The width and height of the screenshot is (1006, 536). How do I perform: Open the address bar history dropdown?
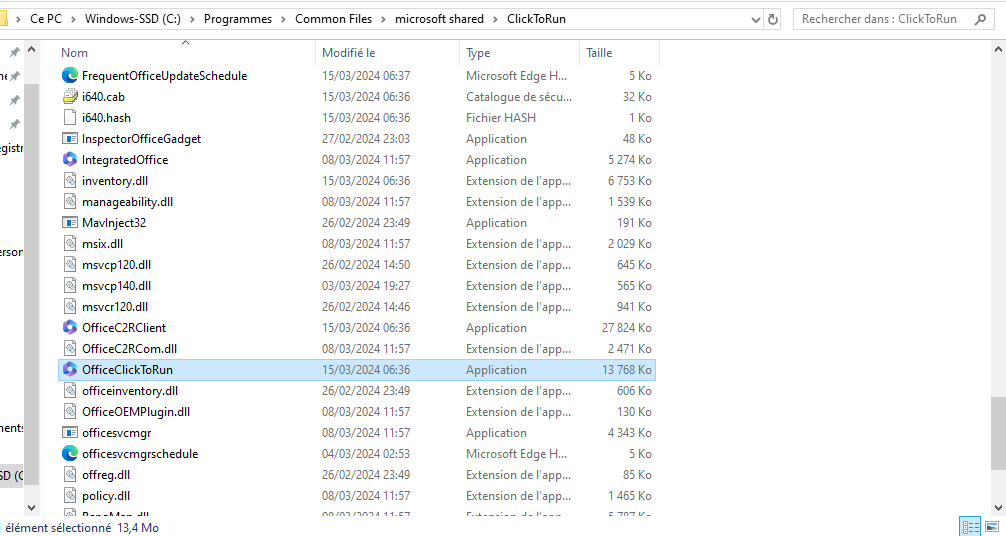click(x=756, y=20)
